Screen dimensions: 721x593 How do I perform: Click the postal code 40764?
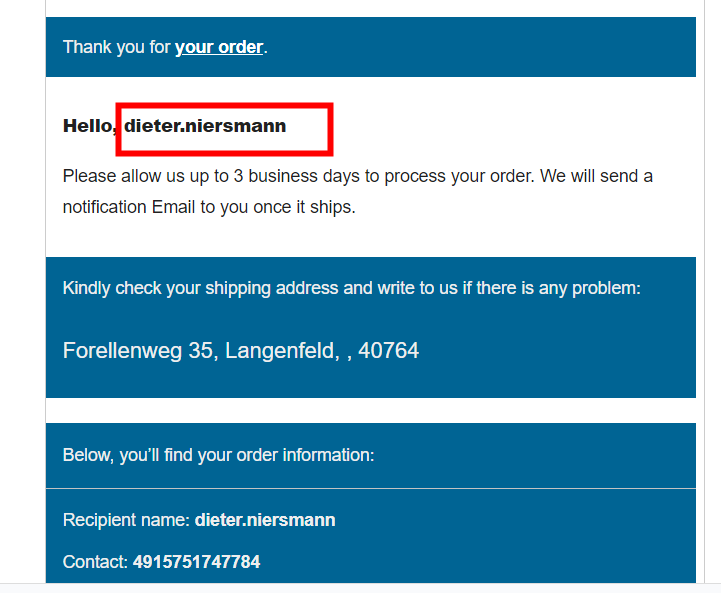tap(391, 351)
